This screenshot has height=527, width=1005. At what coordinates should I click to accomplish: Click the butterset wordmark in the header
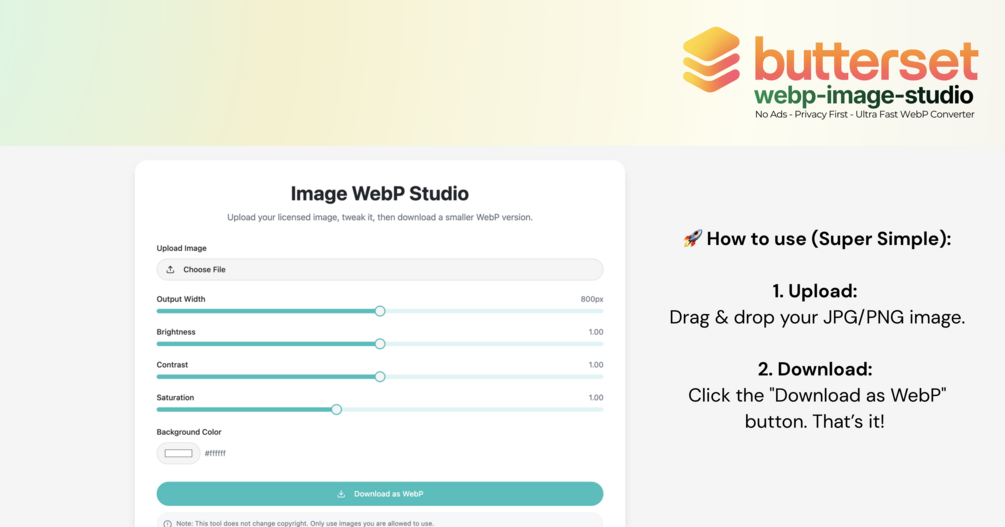click(866, 60)
